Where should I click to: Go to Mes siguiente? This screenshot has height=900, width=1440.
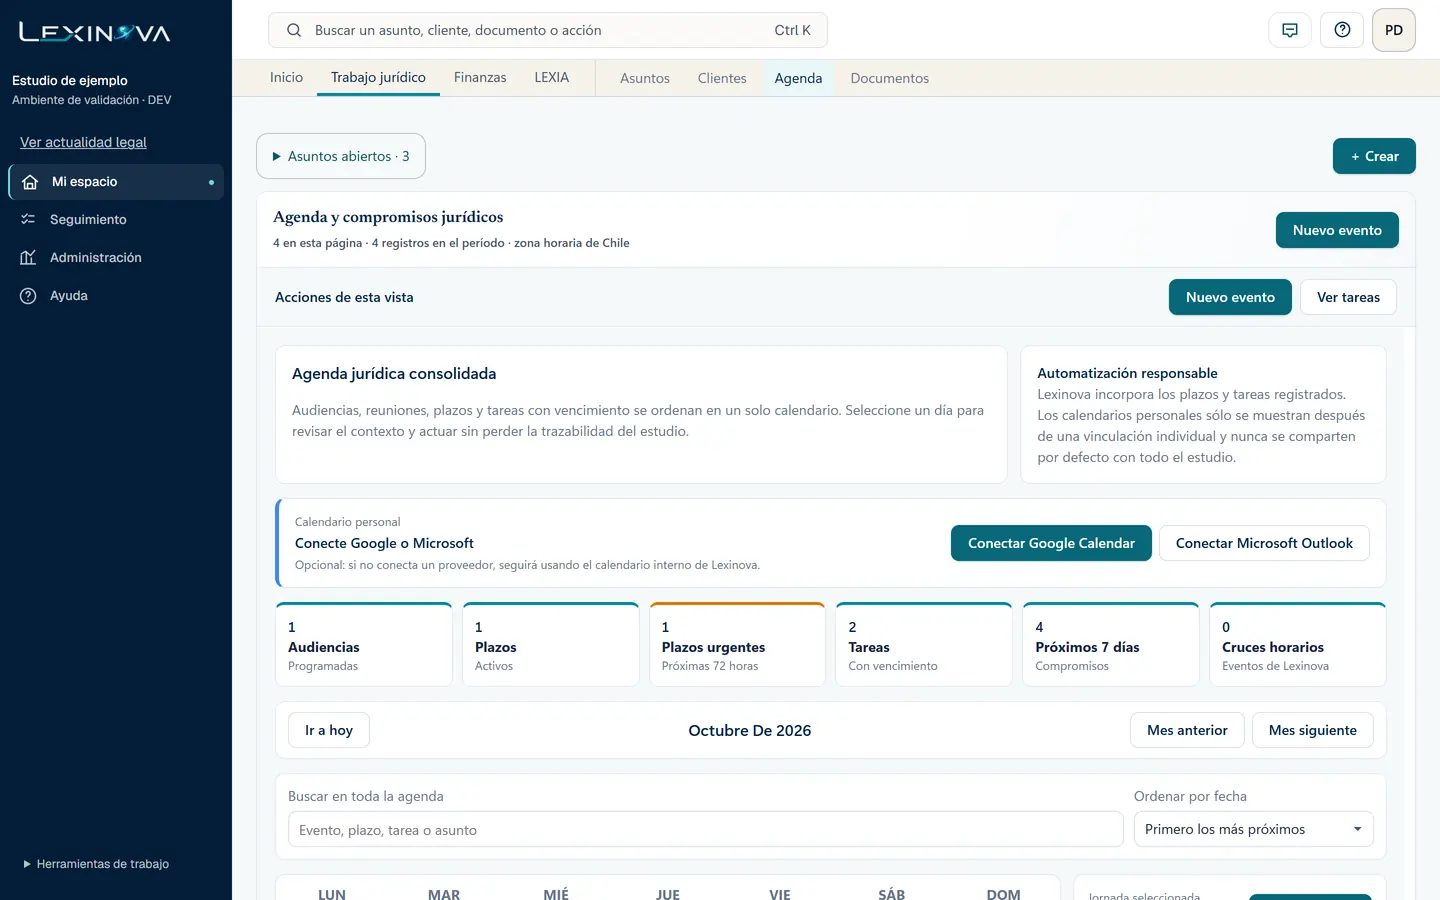click(1312, 730)
